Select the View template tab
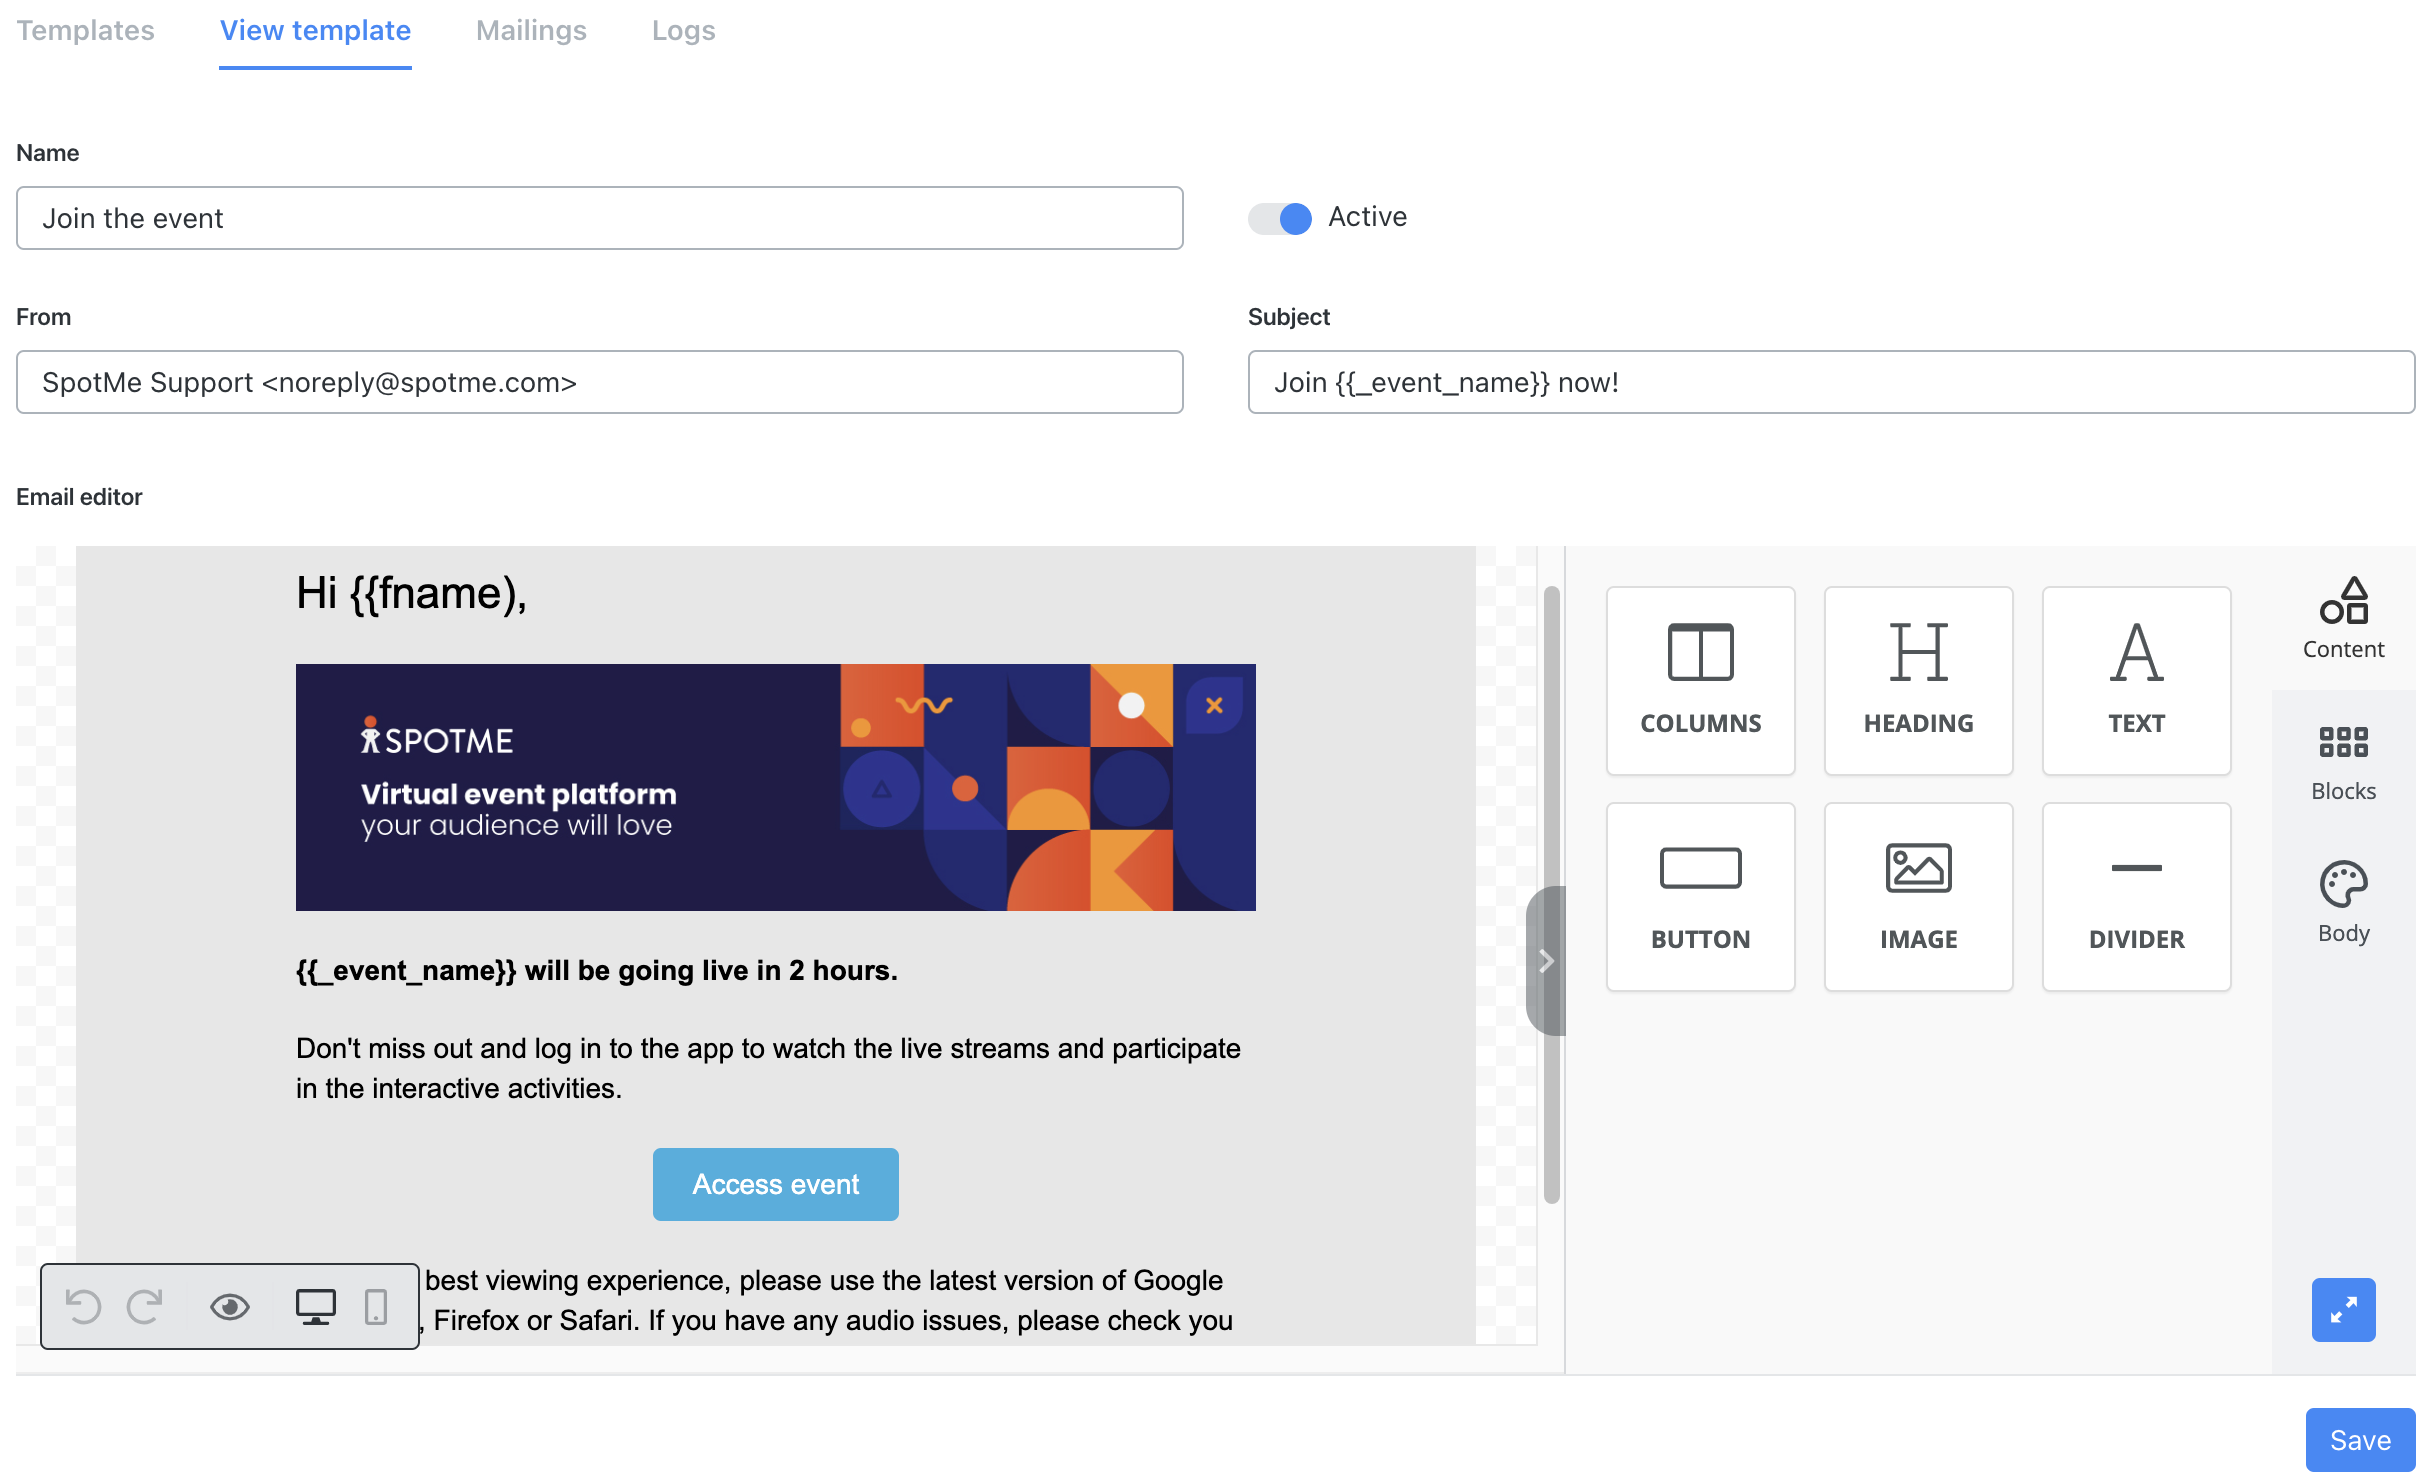Image resolution: width=2436 pixels, height=1484 pixels. point(315,31)
